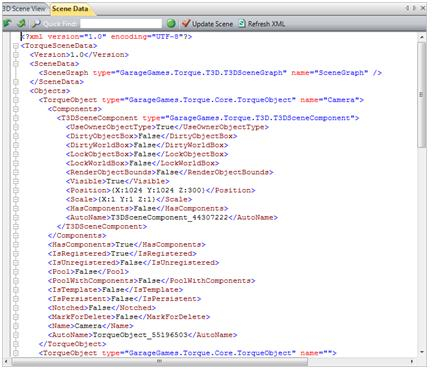Click the MarkForDelete False line

coord(129,316)
